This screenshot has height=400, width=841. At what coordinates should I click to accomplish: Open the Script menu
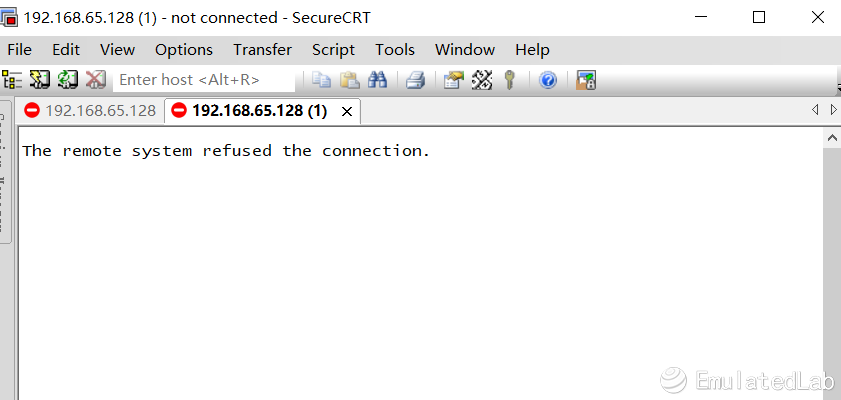coord(333,50)
